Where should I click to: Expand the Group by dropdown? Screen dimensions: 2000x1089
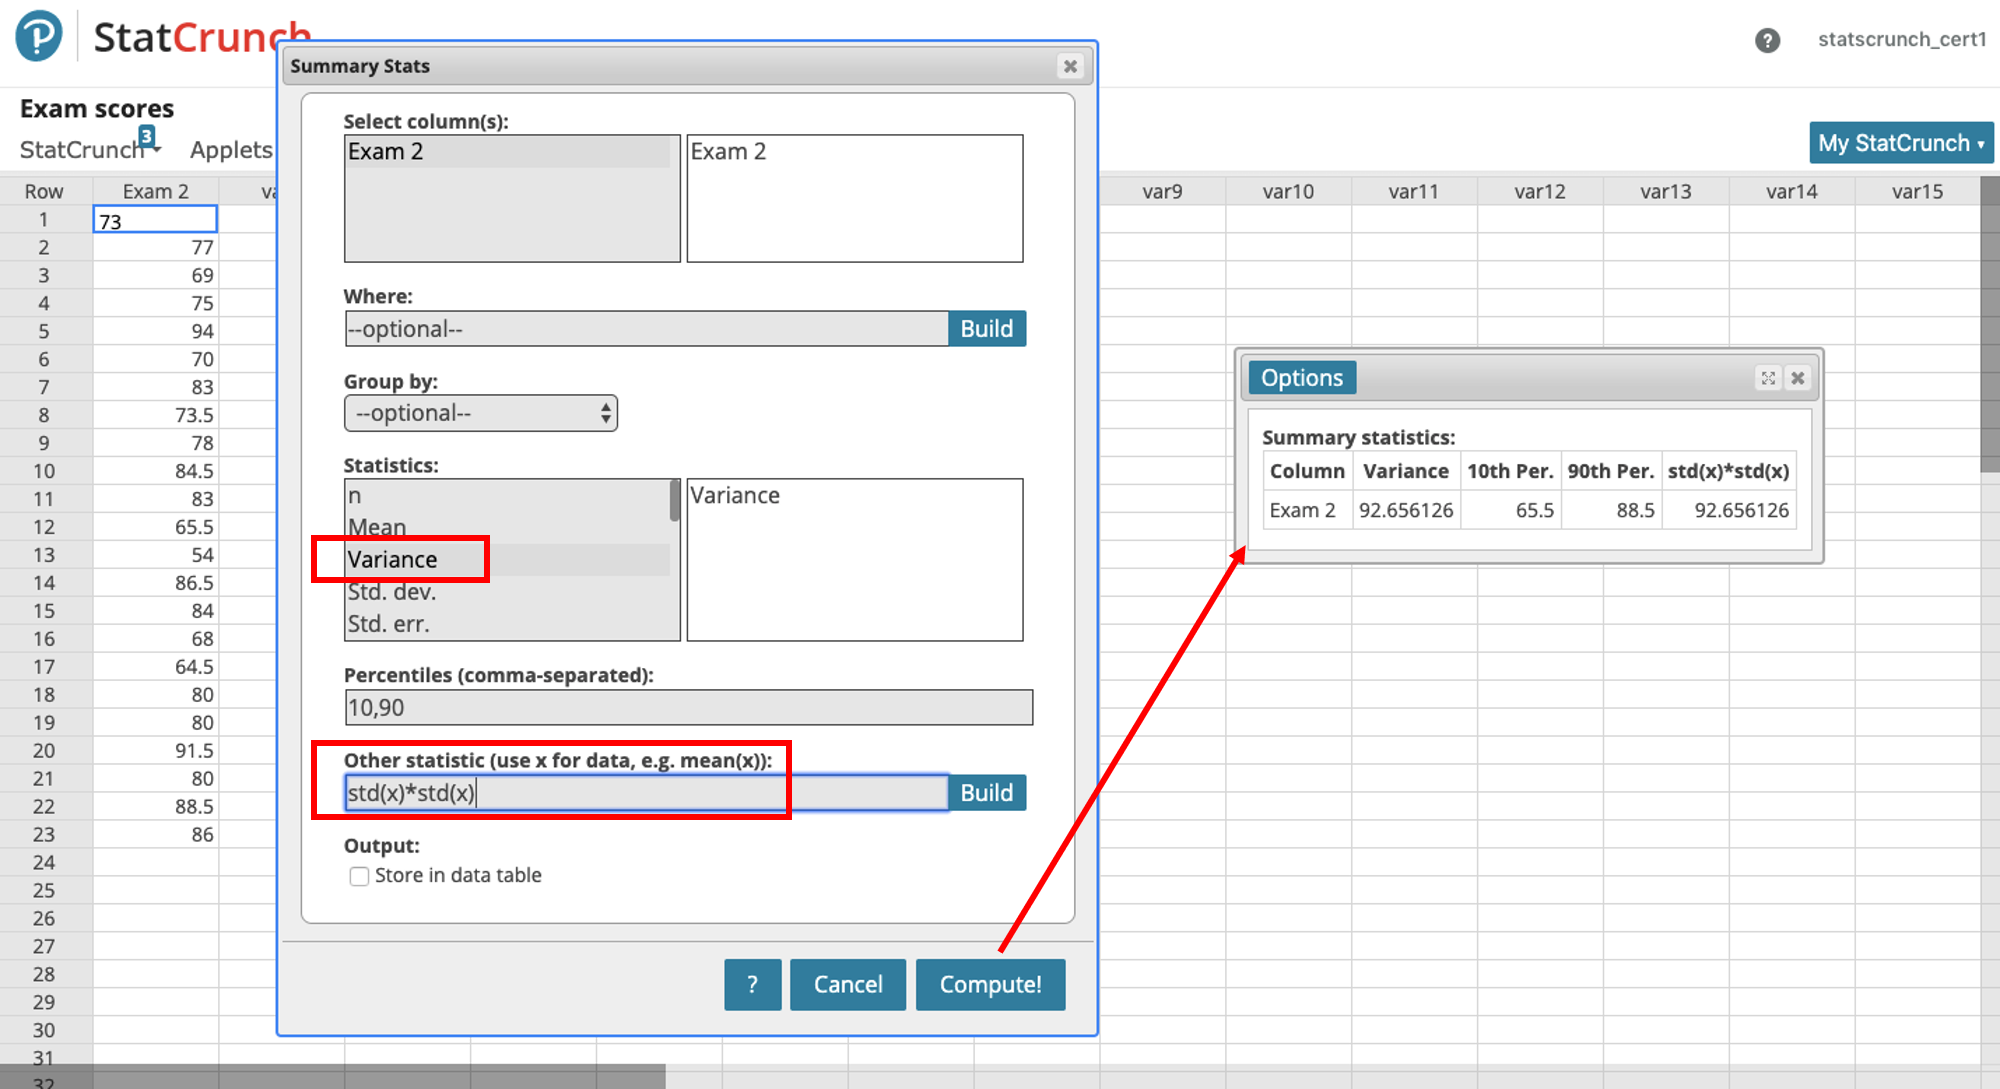click(x=480, y=413)
